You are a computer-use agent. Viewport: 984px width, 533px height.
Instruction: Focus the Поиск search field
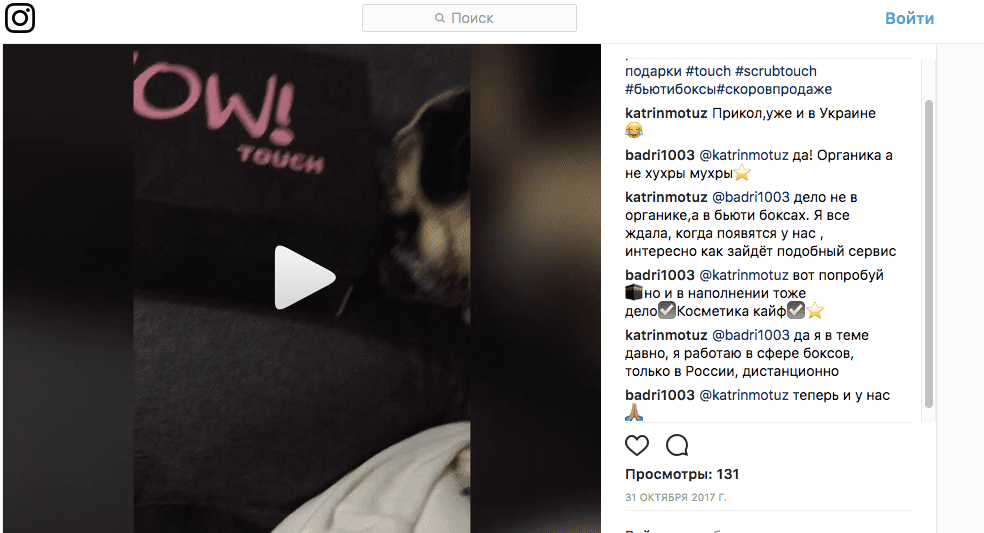tap(469, 18)
